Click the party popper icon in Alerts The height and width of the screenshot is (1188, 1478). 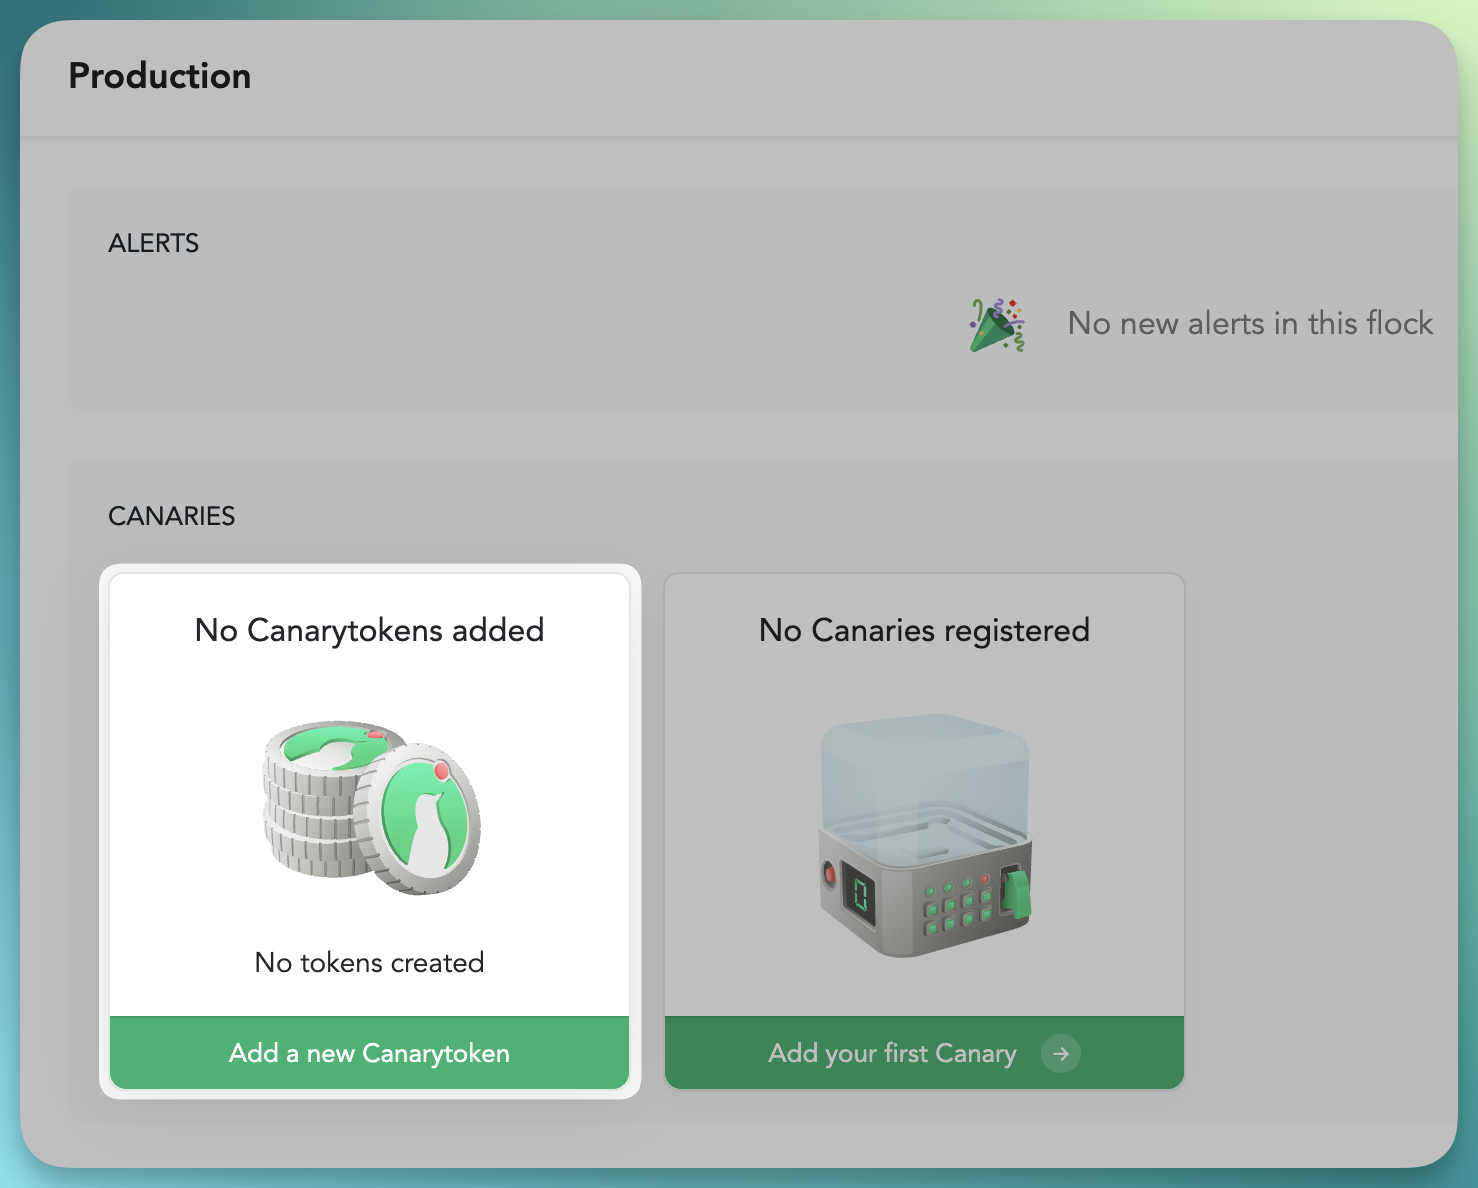(997, 325)
